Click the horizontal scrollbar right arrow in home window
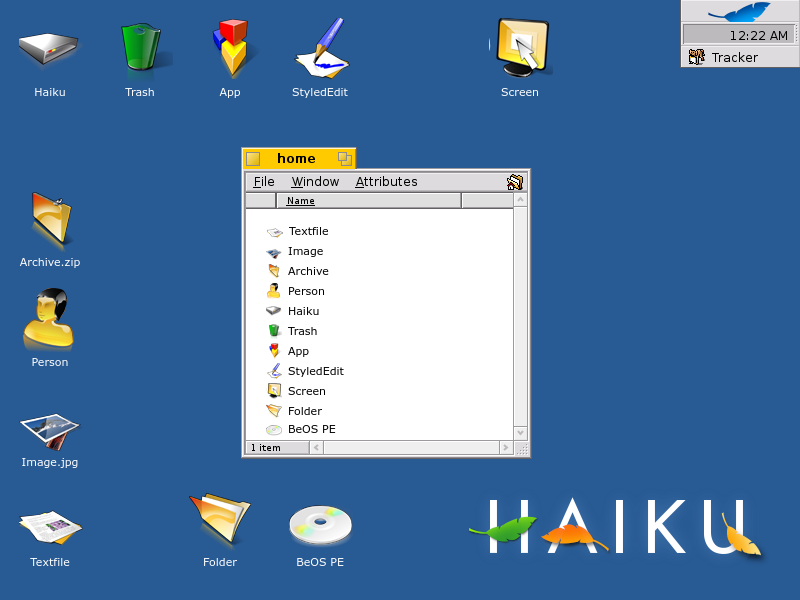Viewport: 800px width, 600px height. click(506, 447)
